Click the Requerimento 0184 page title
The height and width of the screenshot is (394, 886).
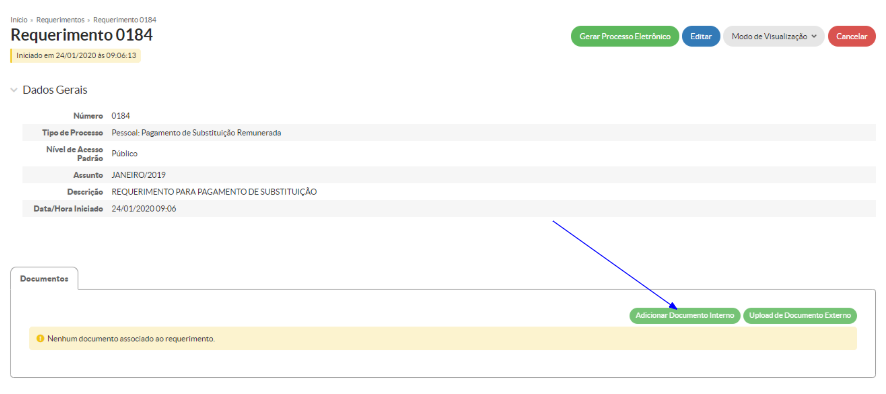(81, 36)
